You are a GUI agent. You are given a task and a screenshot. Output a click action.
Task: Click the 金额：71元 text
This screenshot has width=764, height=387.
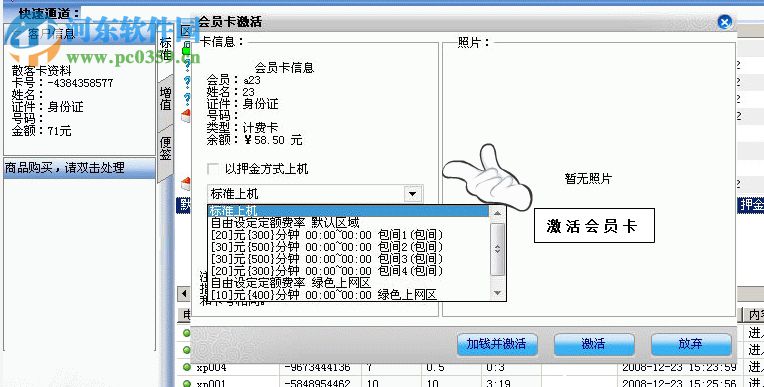[41, 131]
